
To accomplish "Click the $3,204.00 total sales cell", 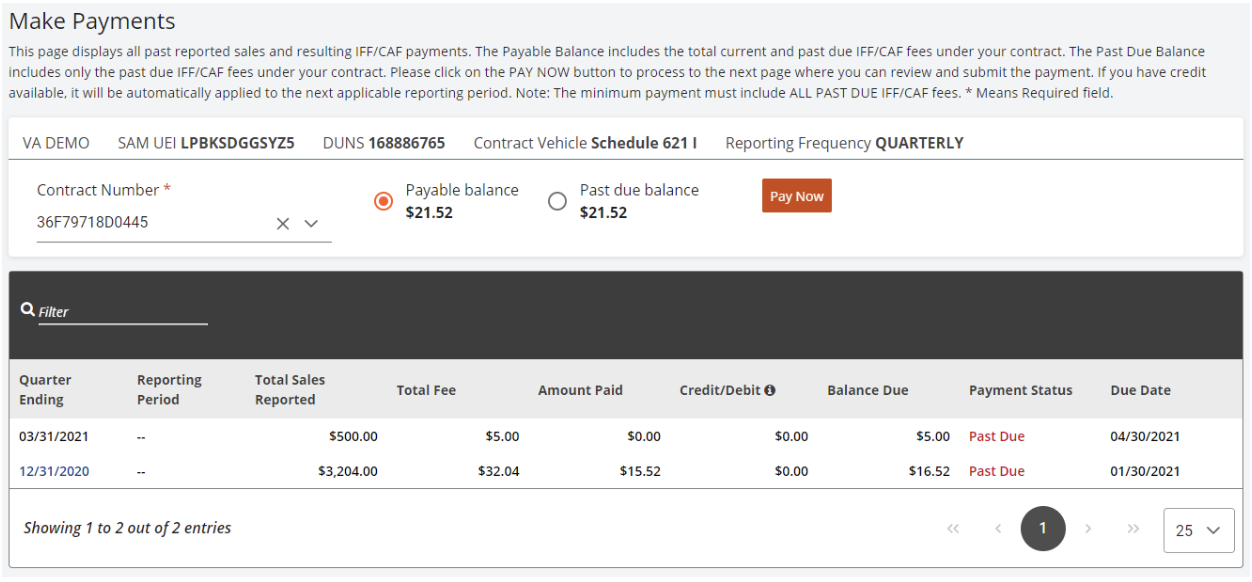I will point(347,471).
